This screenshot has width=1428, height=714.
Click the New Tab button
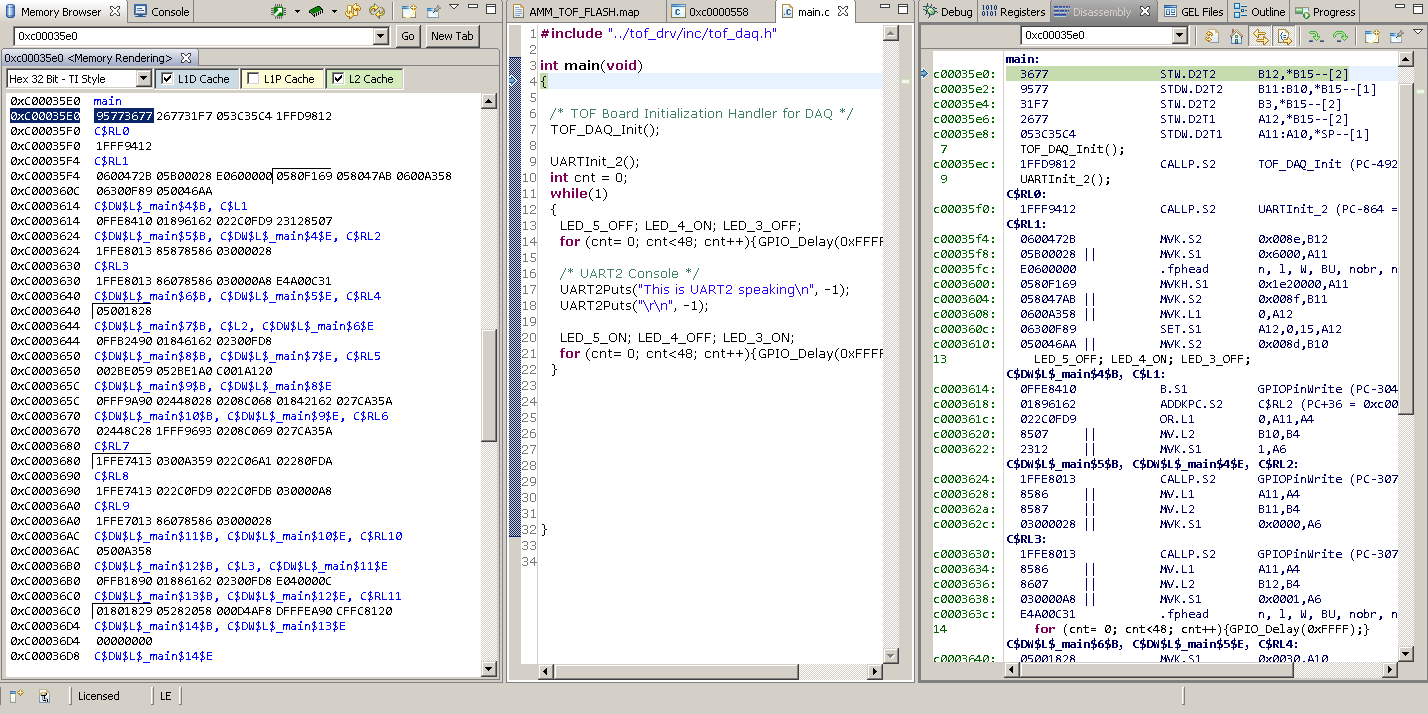(451, 36)
